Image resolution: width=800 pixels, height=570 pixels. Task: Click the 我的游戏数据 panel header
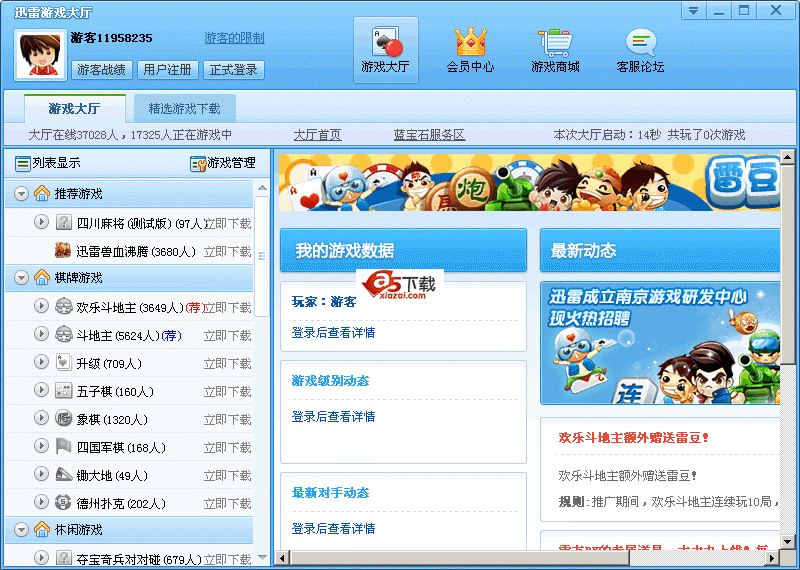click(x=403, y=250)
